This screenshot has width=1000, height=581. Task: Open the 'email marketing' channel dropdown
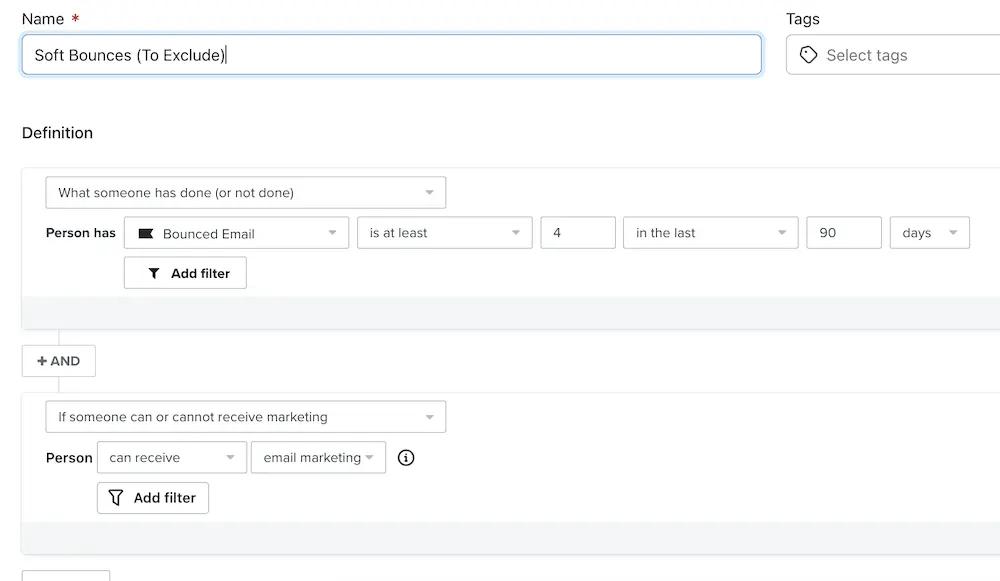(318, 457)
